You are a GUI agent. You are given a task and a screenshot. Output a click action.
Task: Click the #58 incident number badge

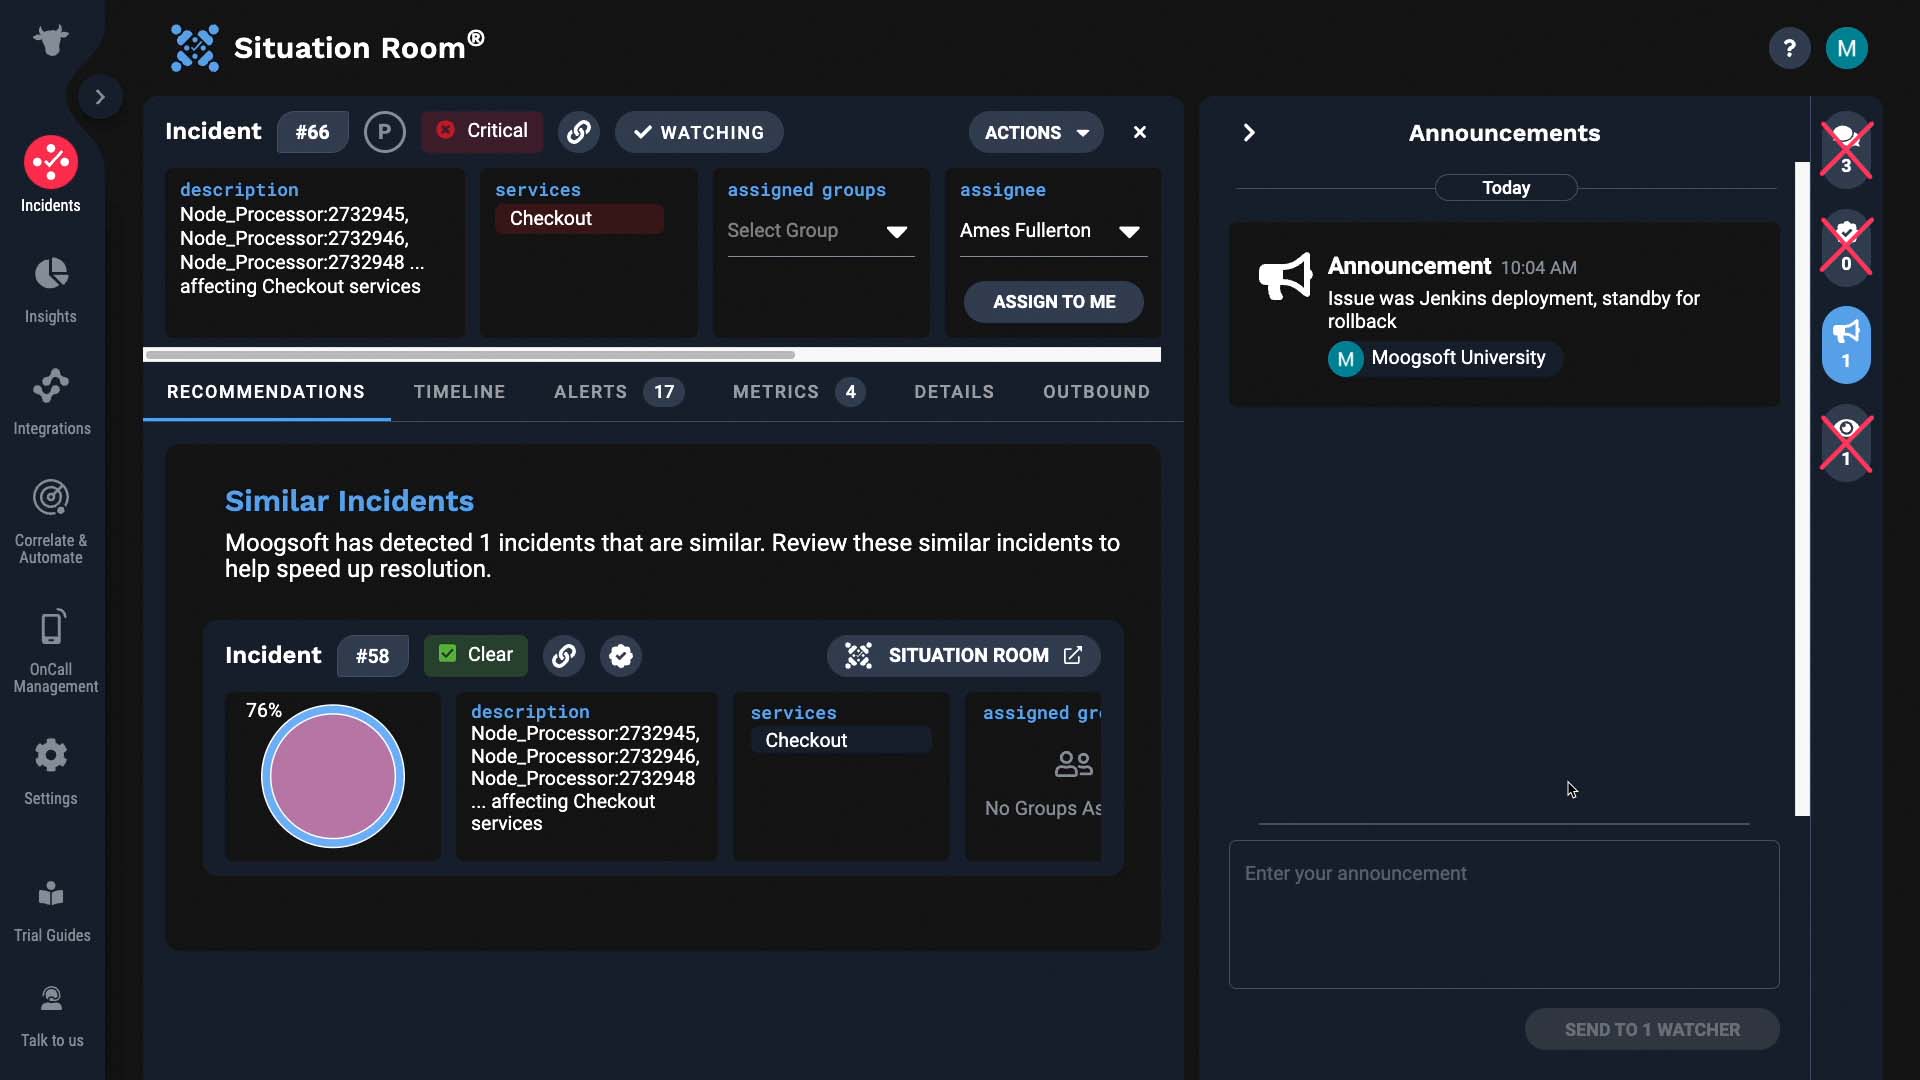(373, 656)
